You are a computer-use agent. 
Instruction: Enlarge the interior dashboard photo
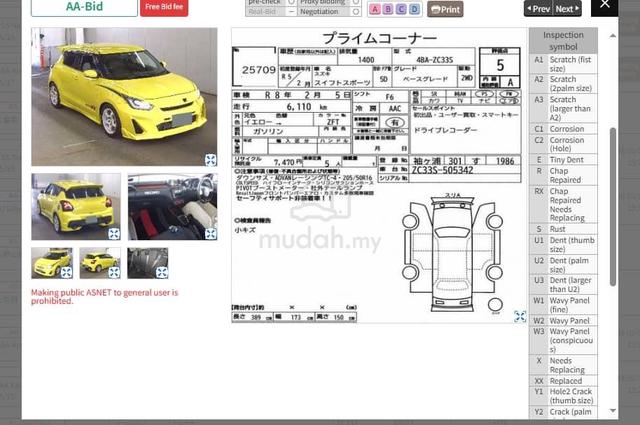(x=211, y=234)
